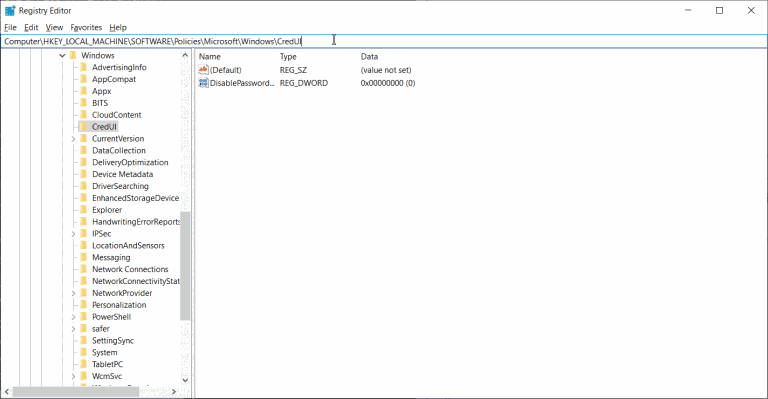Select the SettingSync key
Screen dimensions: 768x399
113,340
